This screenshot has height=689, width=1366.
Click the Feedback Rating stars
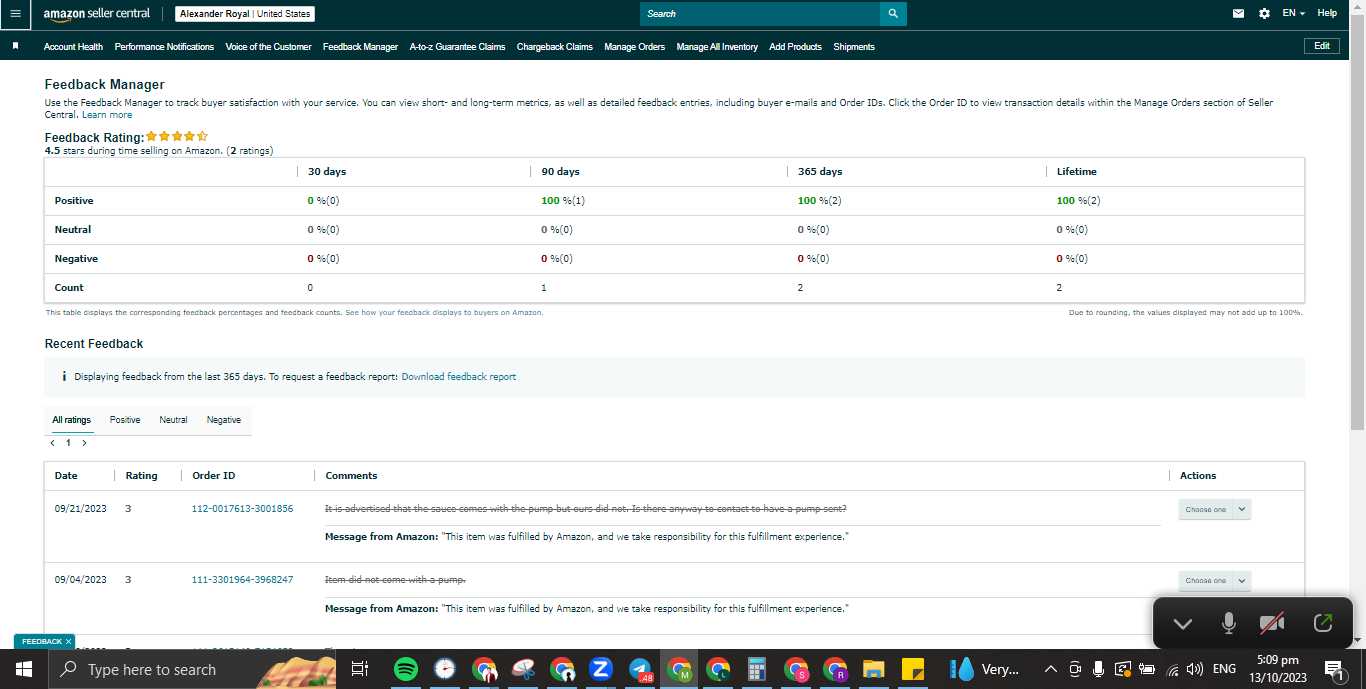coord(177,136)
